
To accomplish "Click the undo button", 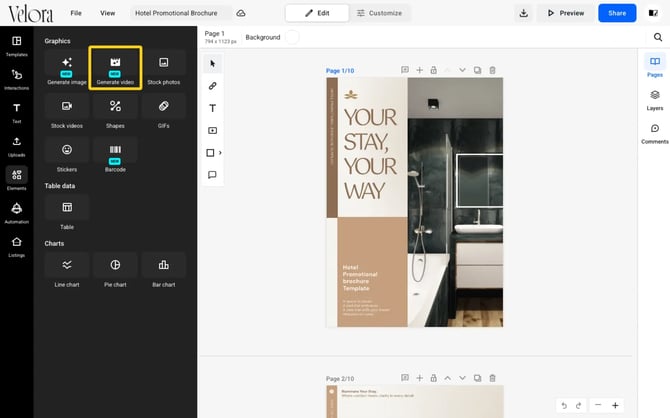I will click(564, 405).
